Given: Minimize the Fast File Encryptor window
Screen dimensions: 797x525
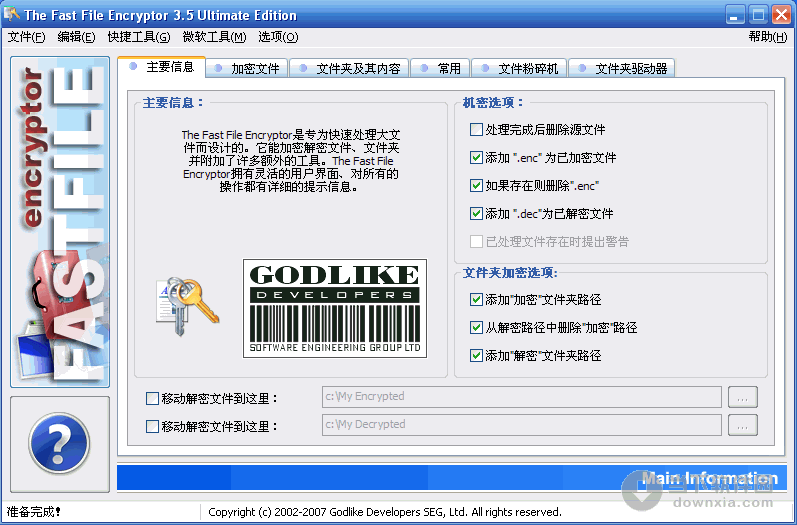Looking at the screenshot, I should coord(734,15).
